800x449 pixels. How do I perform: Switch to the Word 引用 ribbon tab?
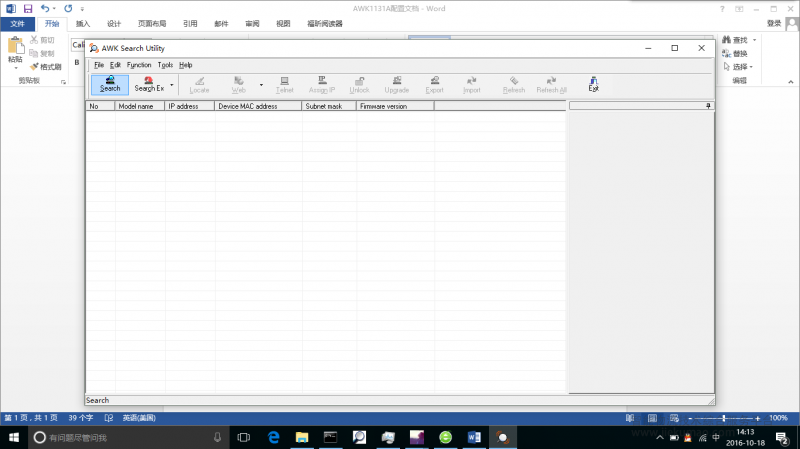click(190, 23)
